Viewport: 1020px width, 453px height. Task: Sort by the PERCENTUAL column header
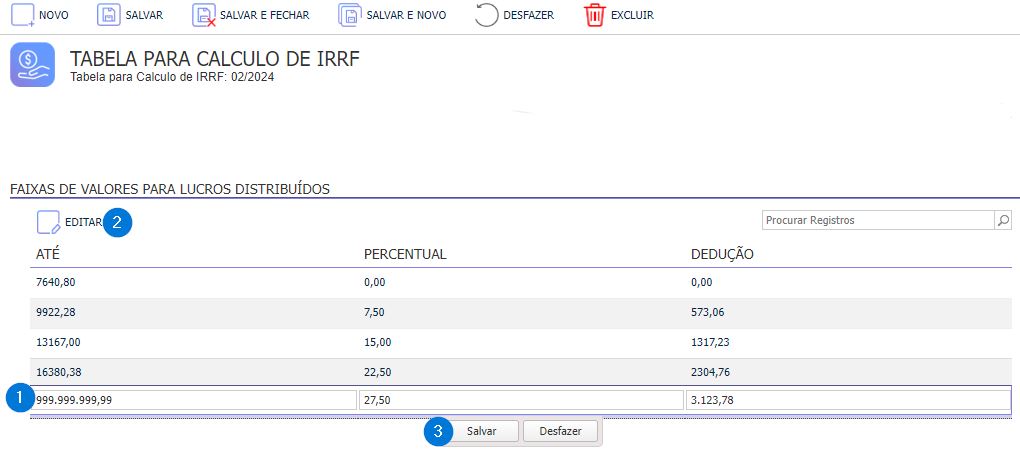405,254
